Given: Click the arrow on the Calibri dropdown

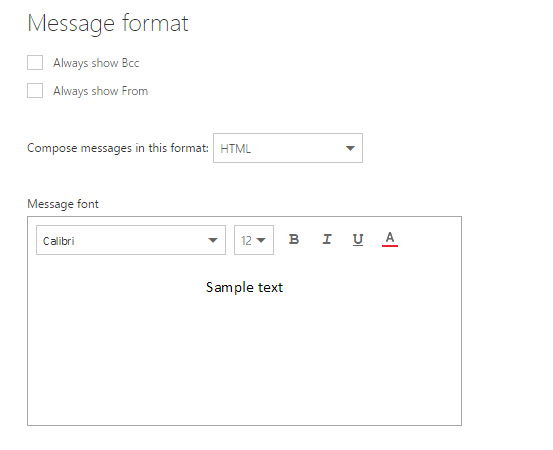Looking at the screenshot, I should [213, 240].
